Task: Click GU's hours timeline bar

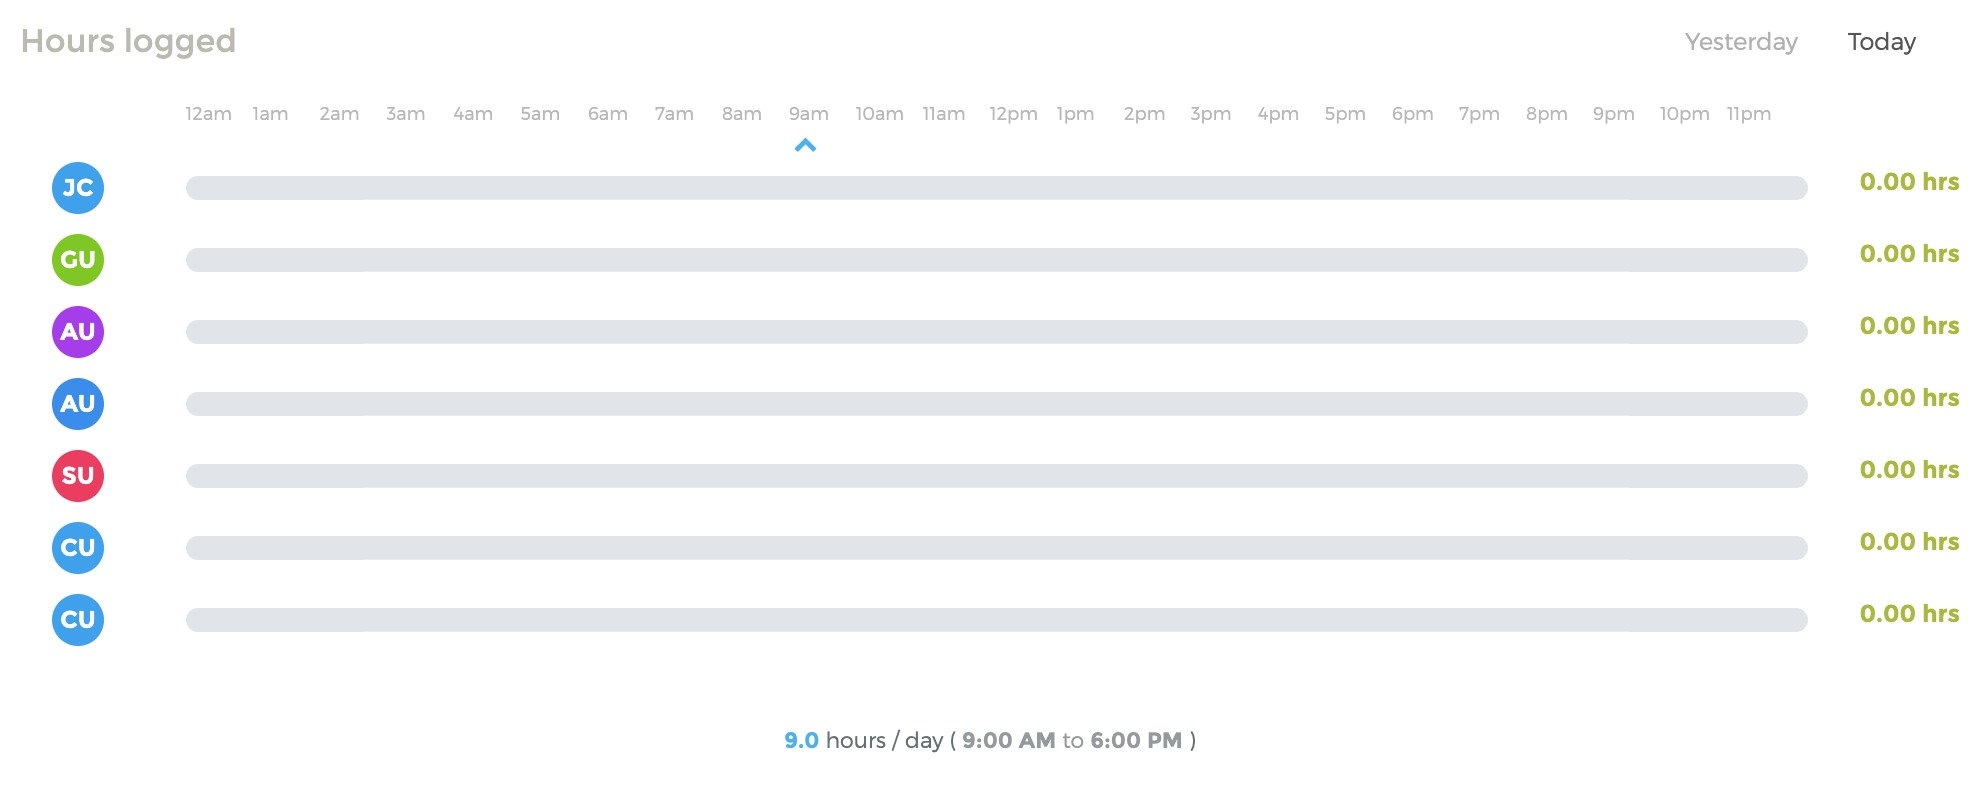Action: pos(996,260)
